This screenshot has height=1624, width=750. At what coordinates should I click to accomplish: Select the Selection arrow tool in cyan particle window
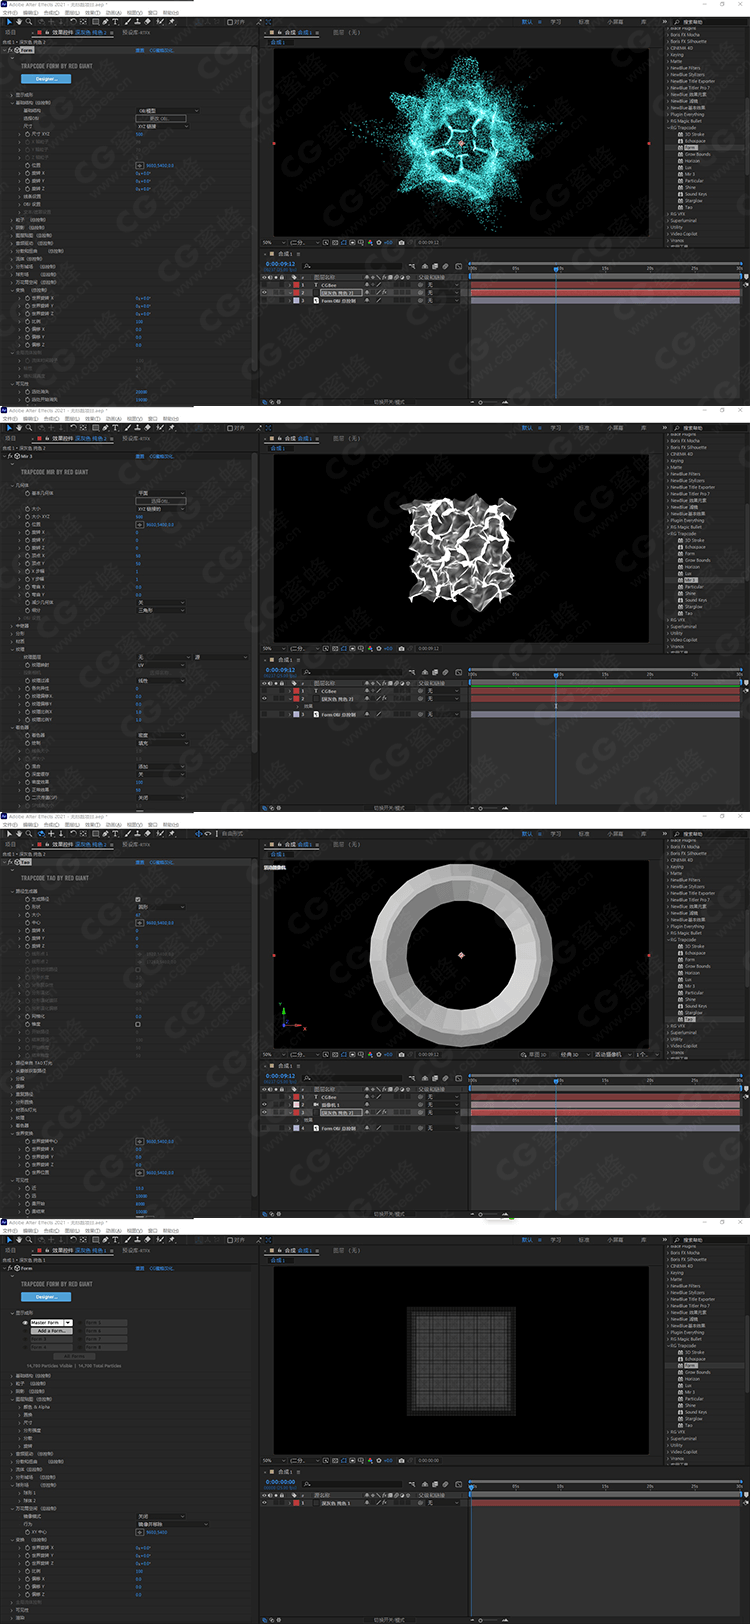click(x=8, y=21)
